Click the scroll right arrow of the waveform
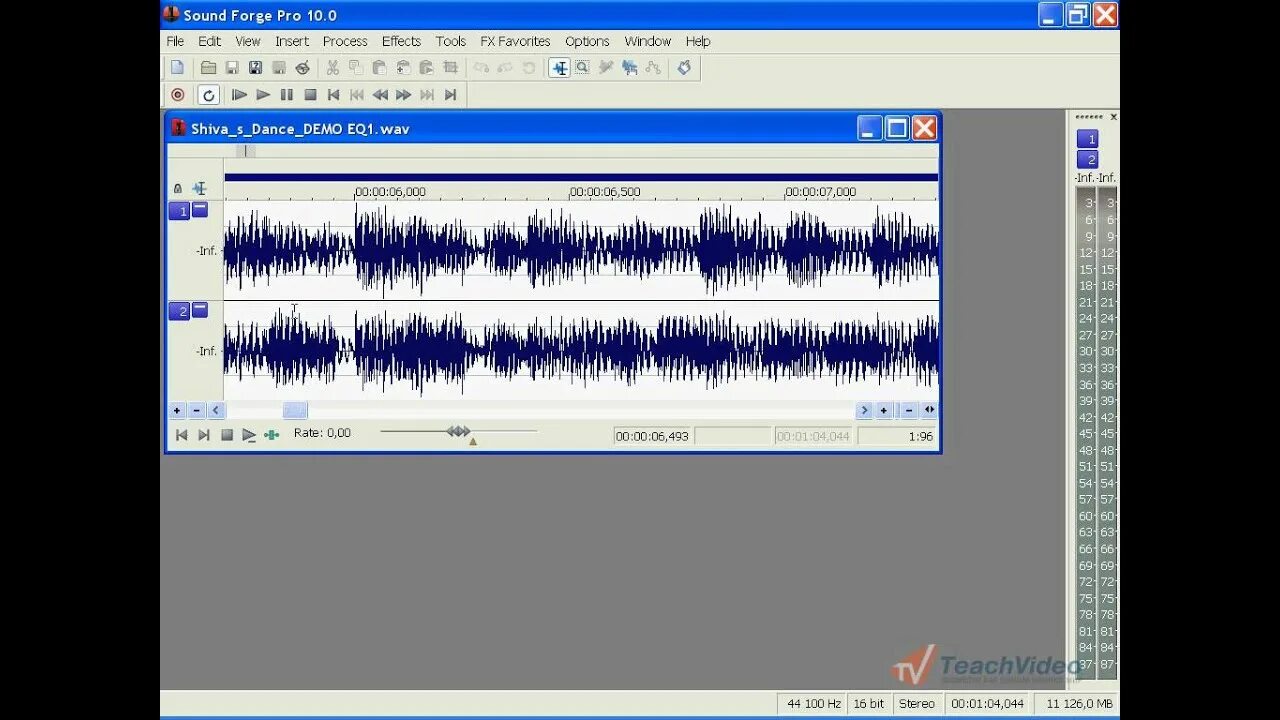This screenshot has height=720, width=1280. pos(864,410)
